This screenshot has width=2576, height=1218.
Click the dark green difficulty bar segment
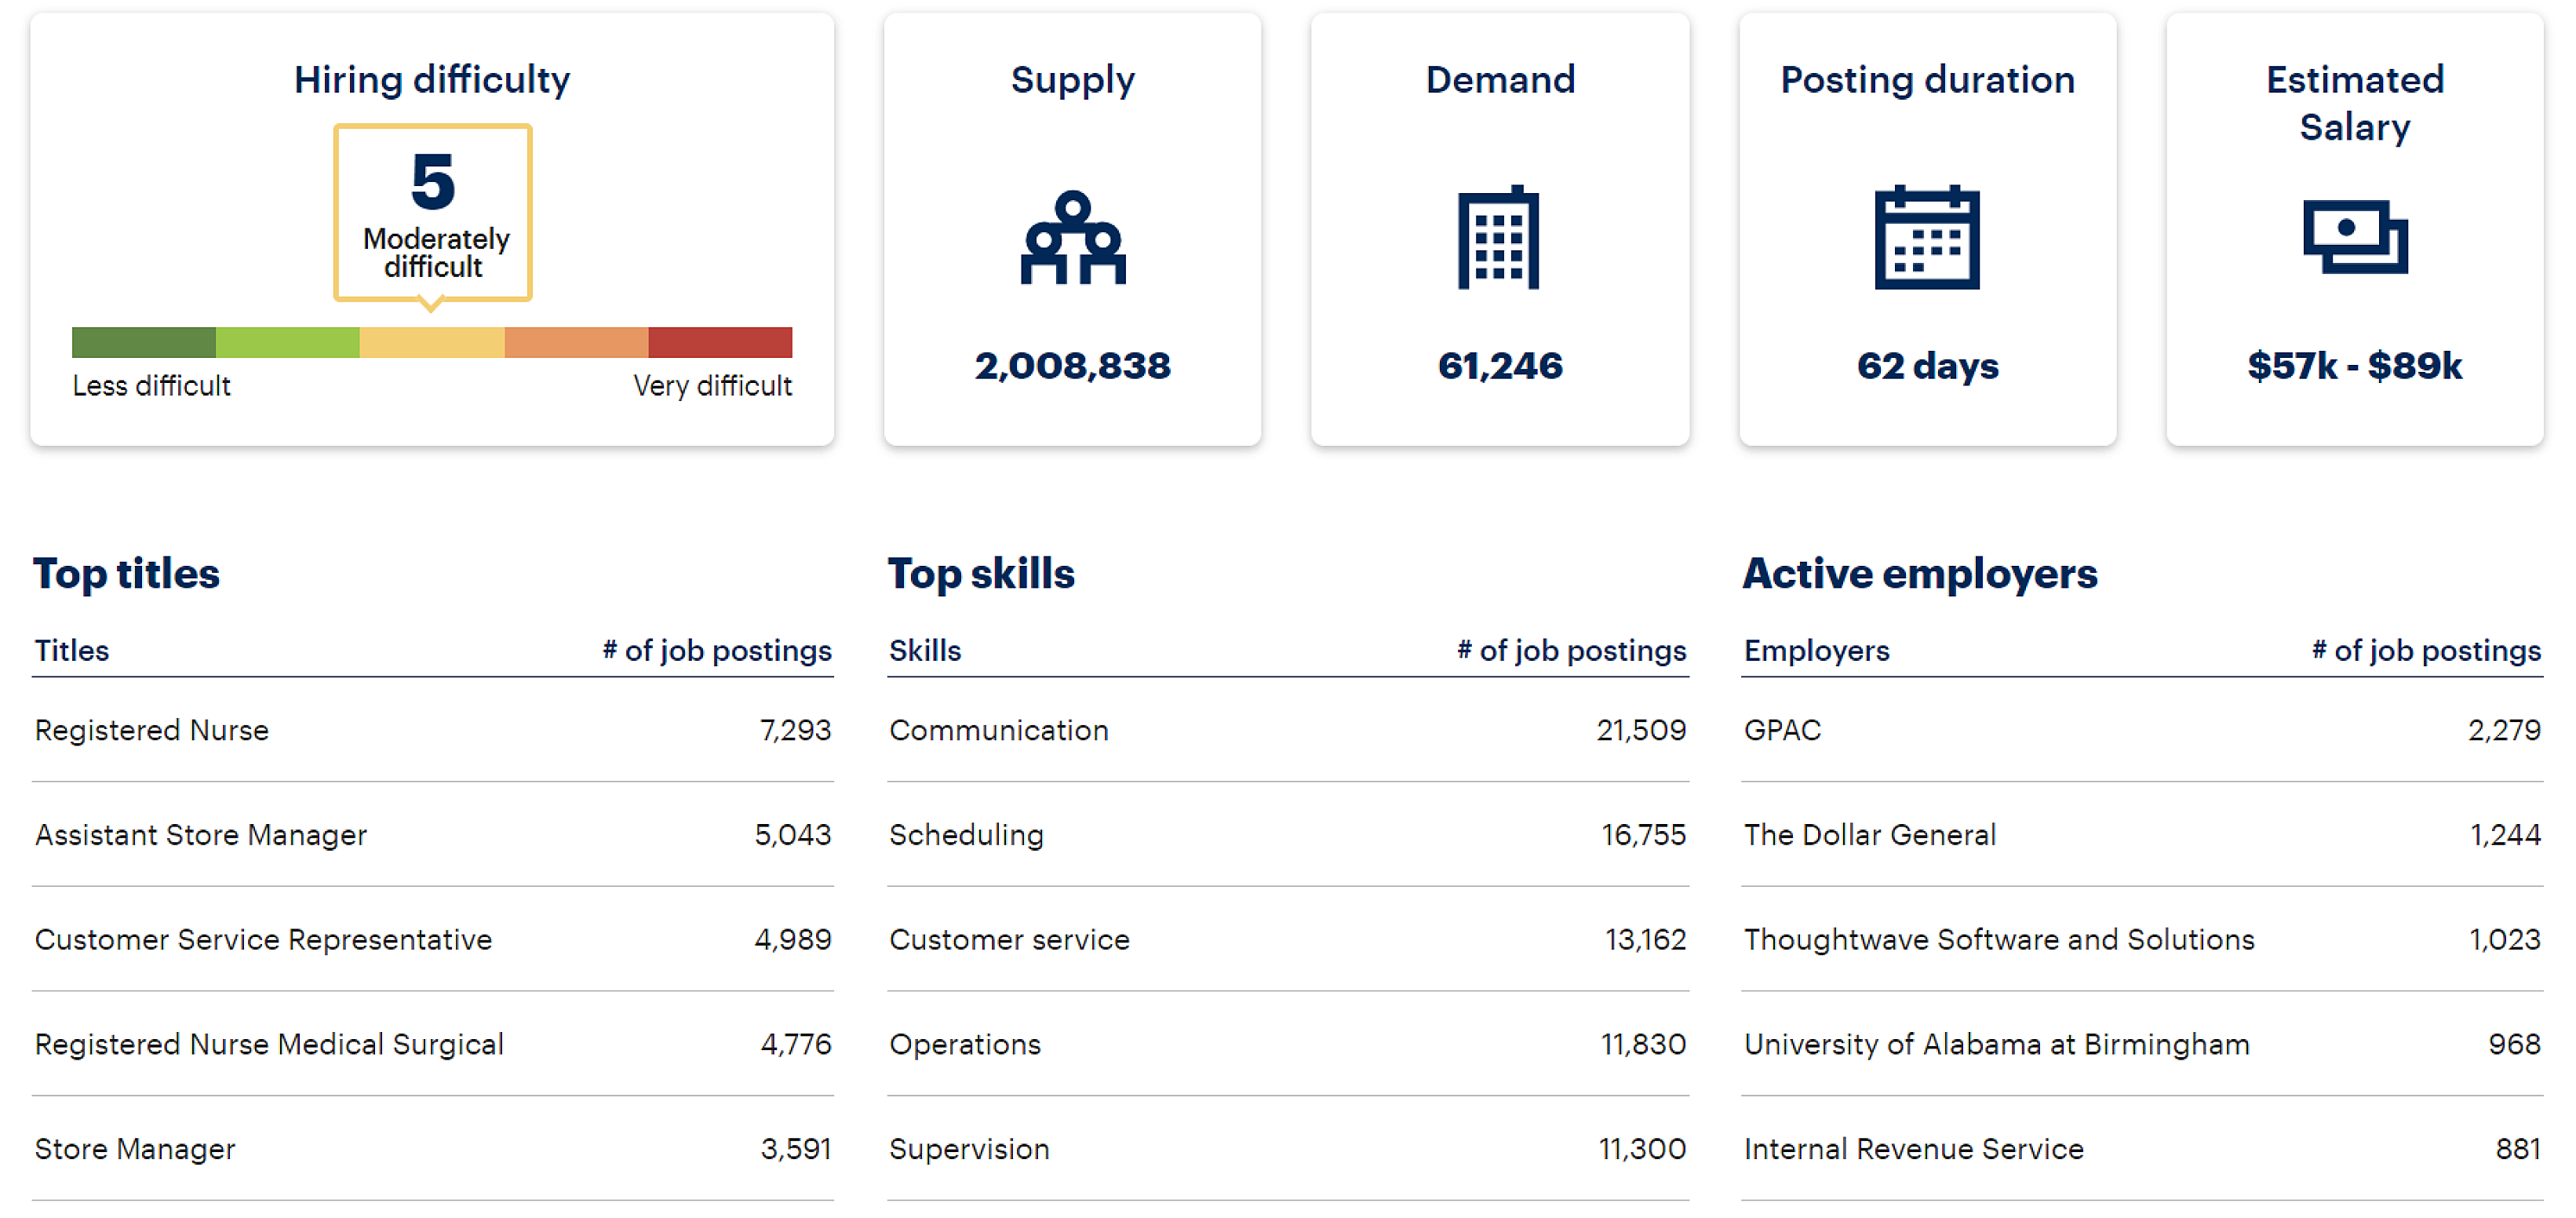143,342
